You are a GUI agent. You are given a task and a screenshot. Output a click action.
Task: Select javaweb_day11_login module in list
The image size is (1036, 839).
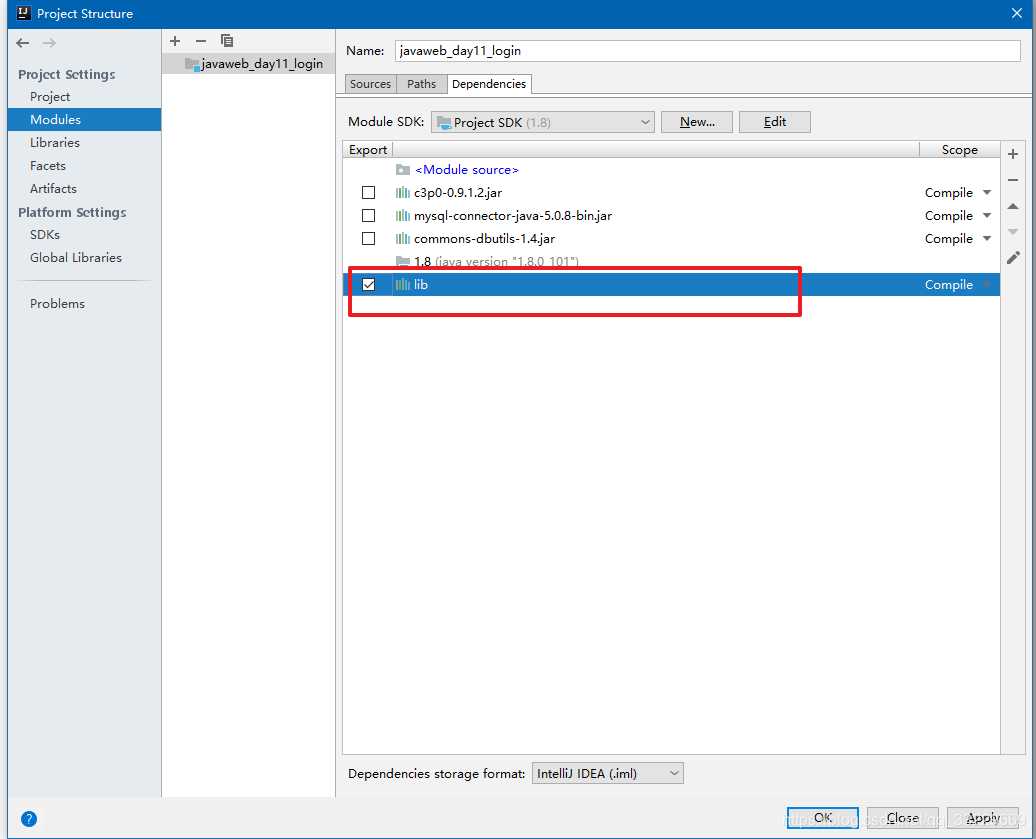tap(248, 64)
